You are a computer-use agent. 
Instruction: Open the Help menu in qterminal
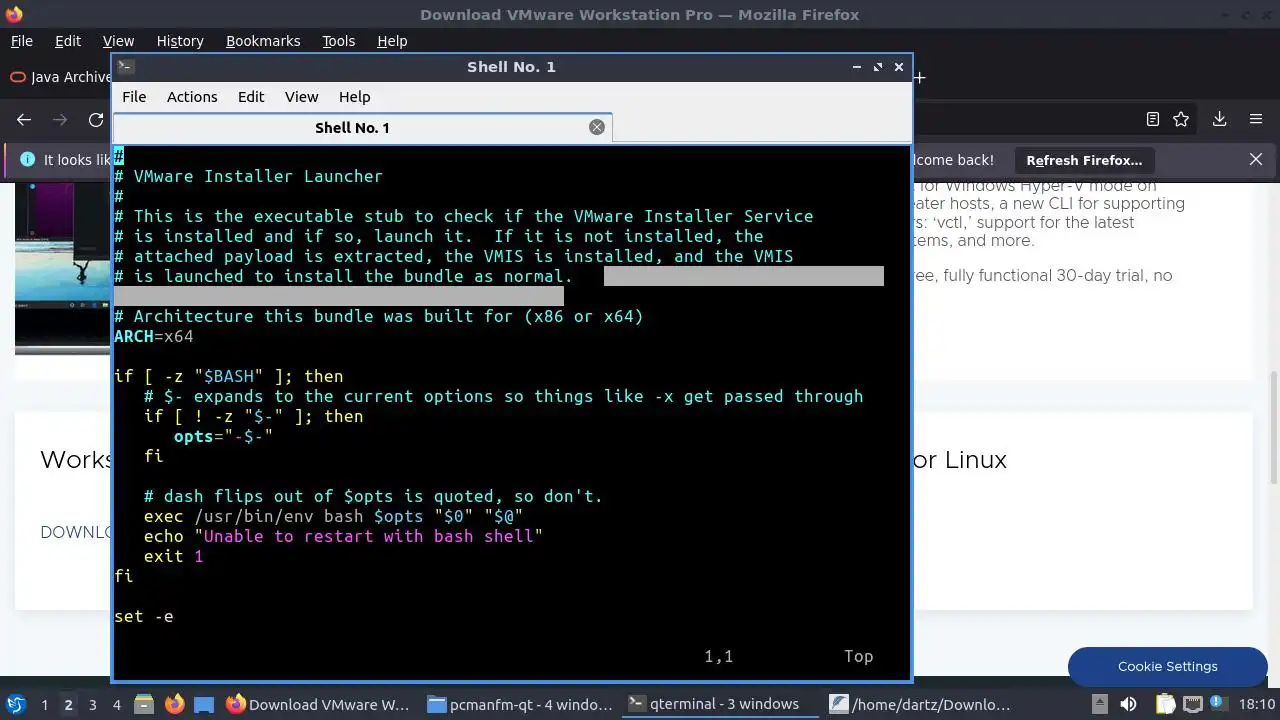tap(355, 97)
